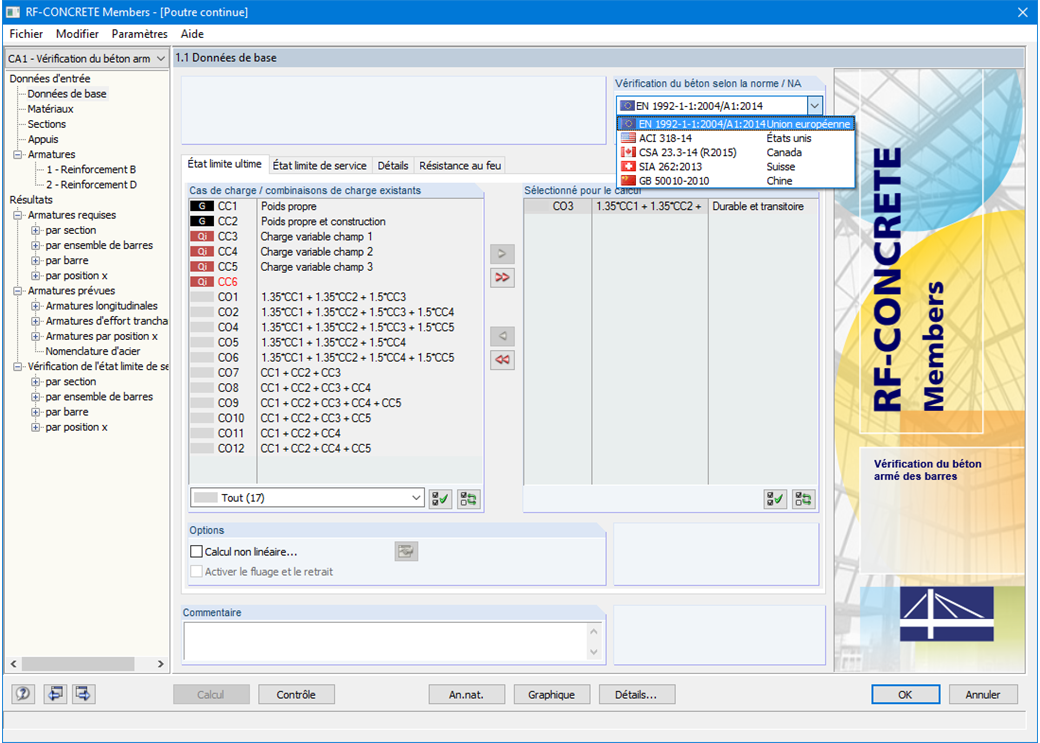Select the CO7 CC1 + CC2 + CC3 row
The image size is (1040, 743).
336,373
